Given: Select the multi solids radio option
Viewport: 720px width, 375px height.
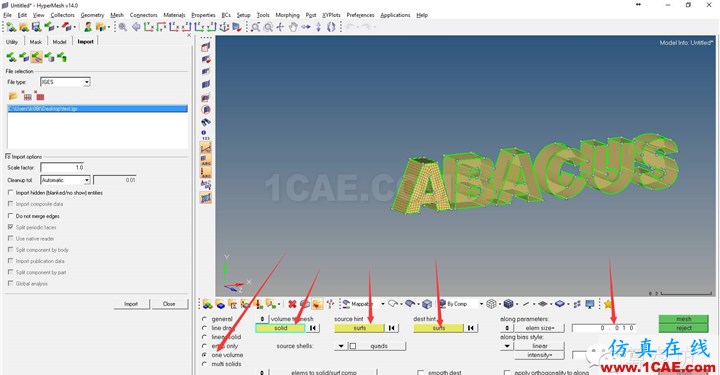Looking at the screenshot, I should [x=204, y=364].
